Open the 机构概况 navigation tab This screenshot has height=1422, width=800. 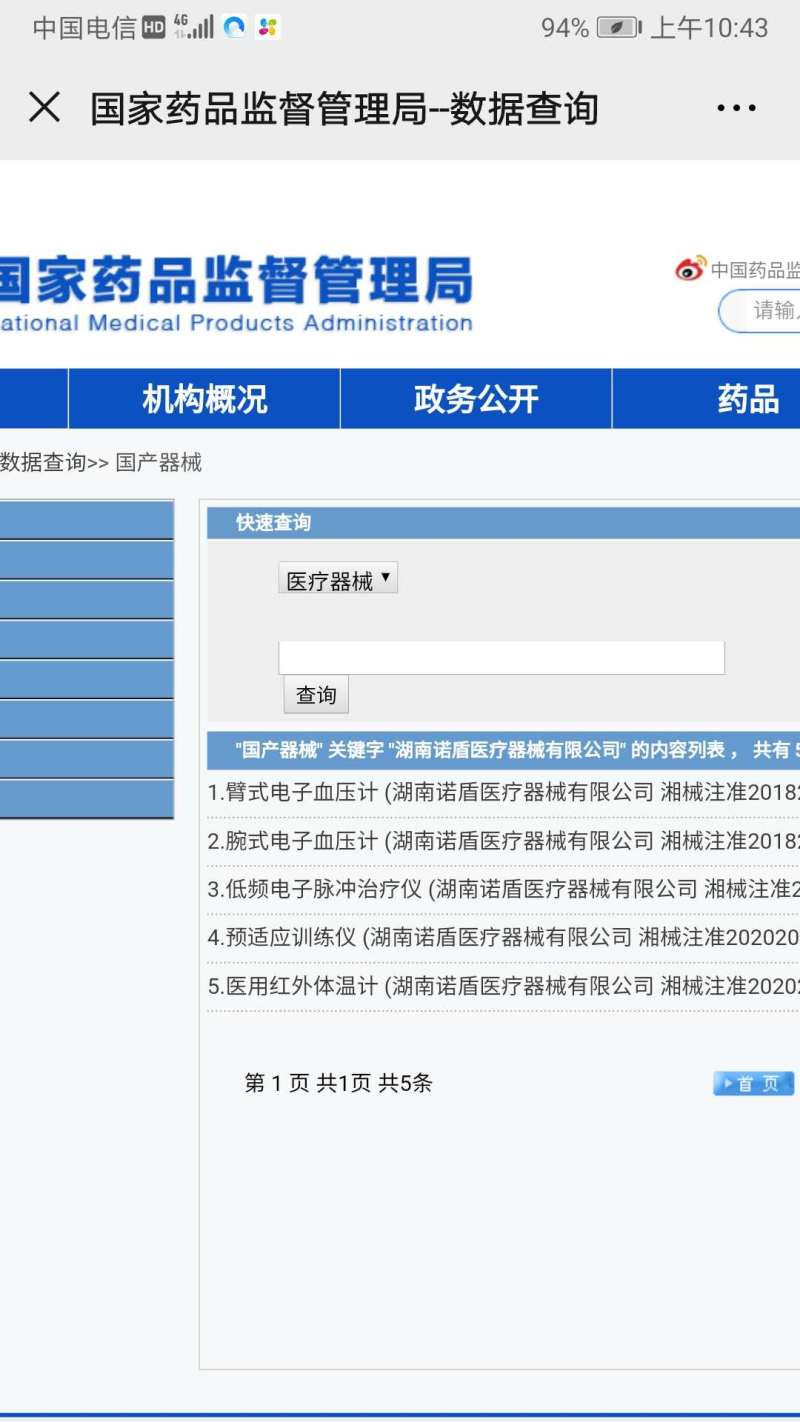204,399
